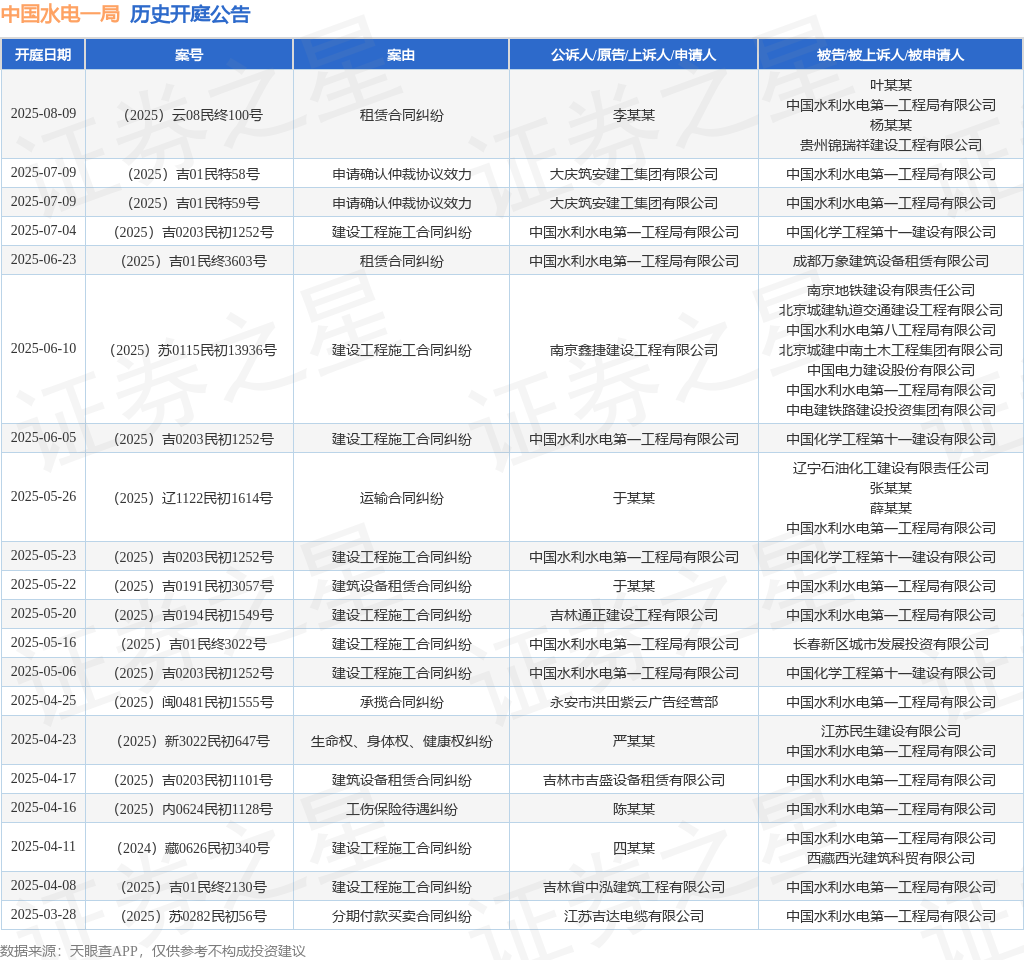Select case number (2025)吉0194民初1549号
The width and height of the screenshot is (1024, 960).
pos(193,616)
